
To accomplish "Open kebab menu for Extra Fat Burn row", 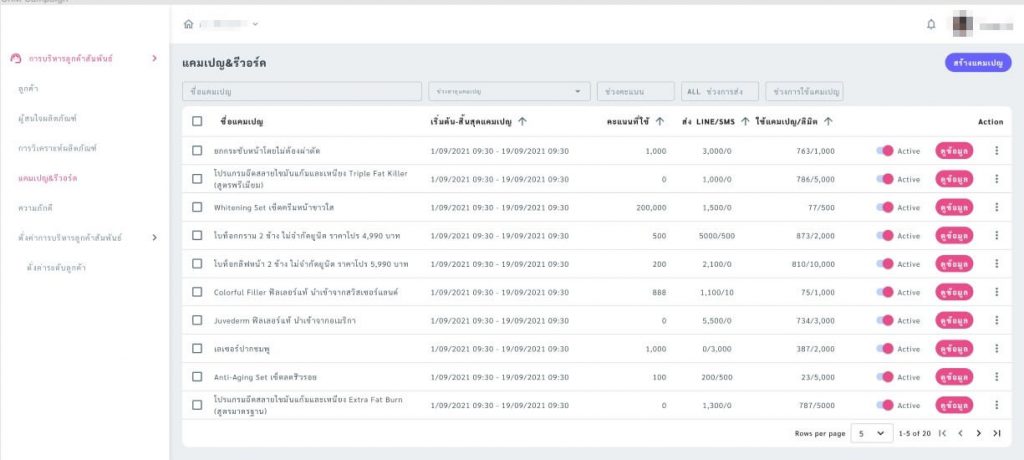I will (x=997, y=405).
